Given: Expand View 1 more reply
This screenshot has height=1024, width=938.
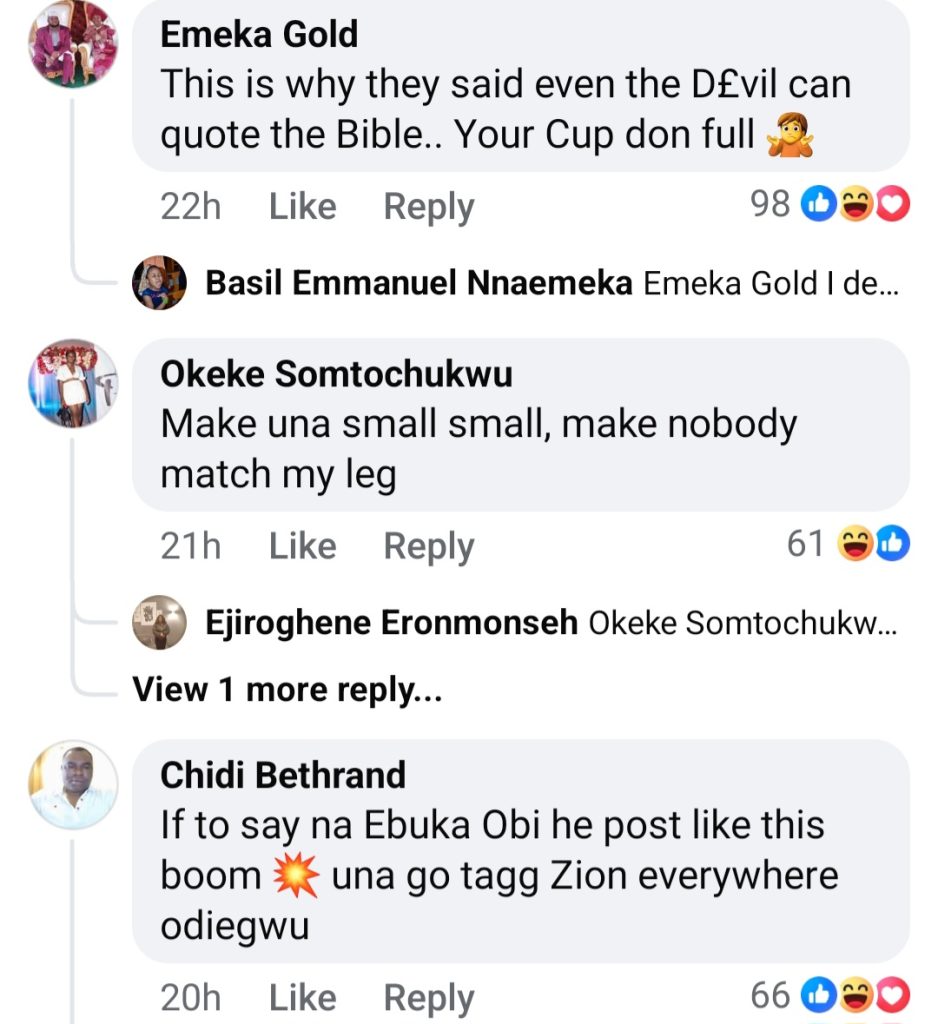Looking at the screenshot, I should click(x=287, y=689).
